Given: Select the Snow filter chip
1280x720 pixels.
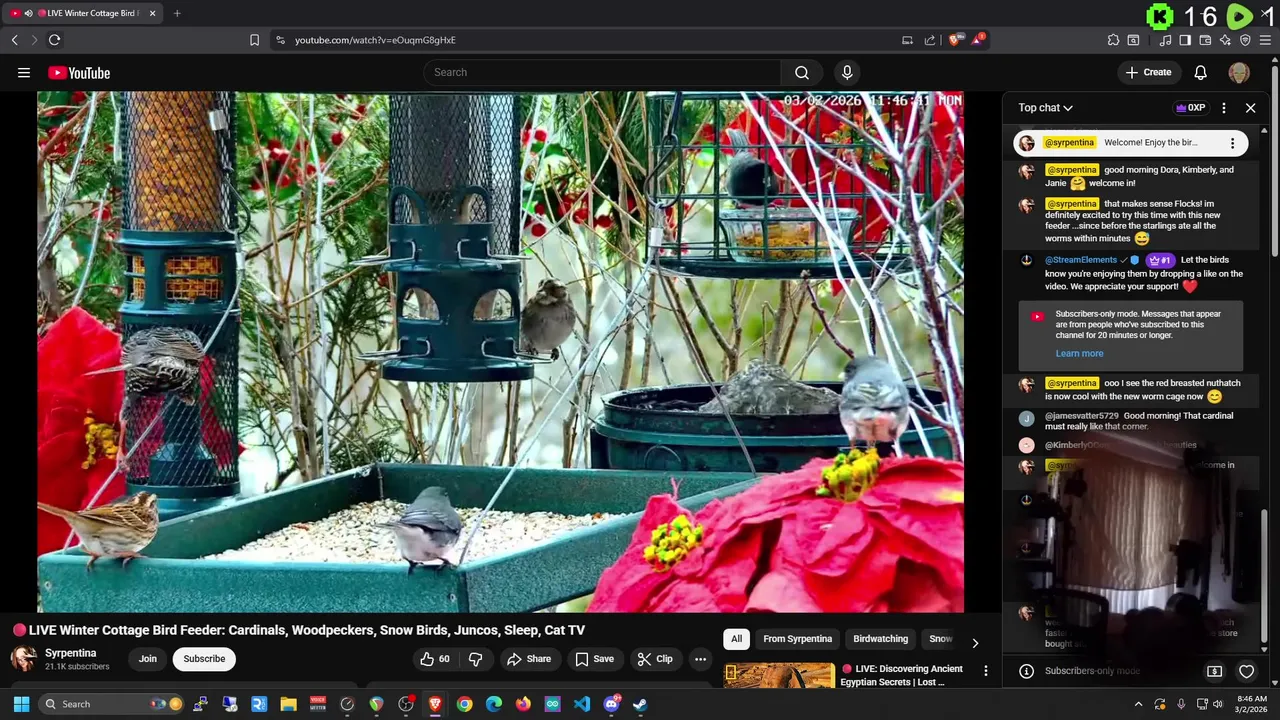Looking at the screenshot, I should coord(941,639).
